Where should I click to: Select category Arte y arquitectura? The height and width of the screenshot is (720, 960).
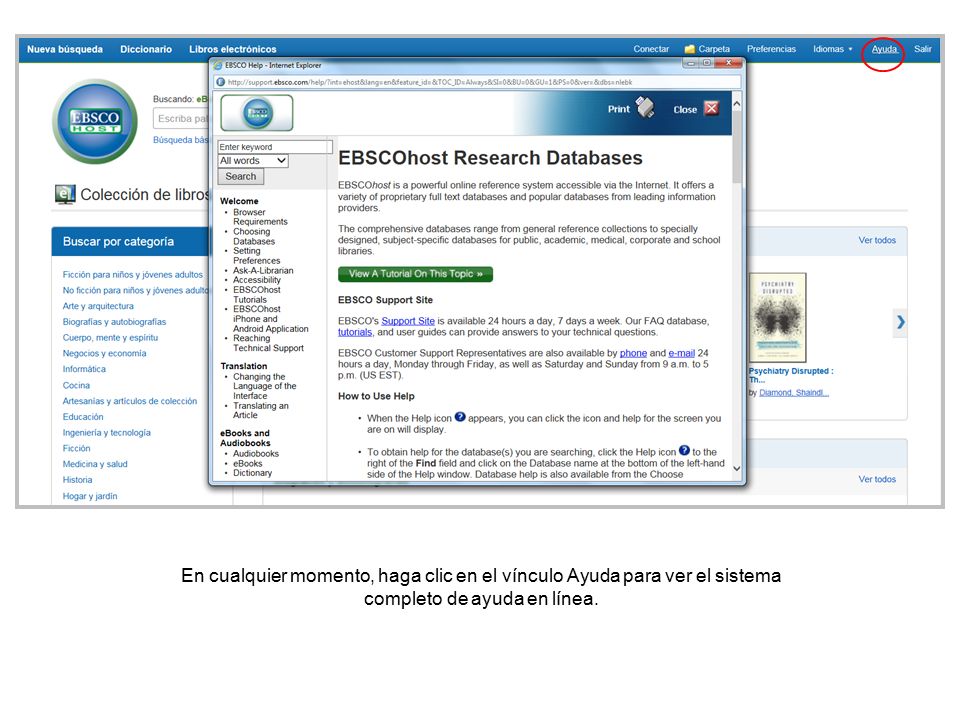point(98,306)
